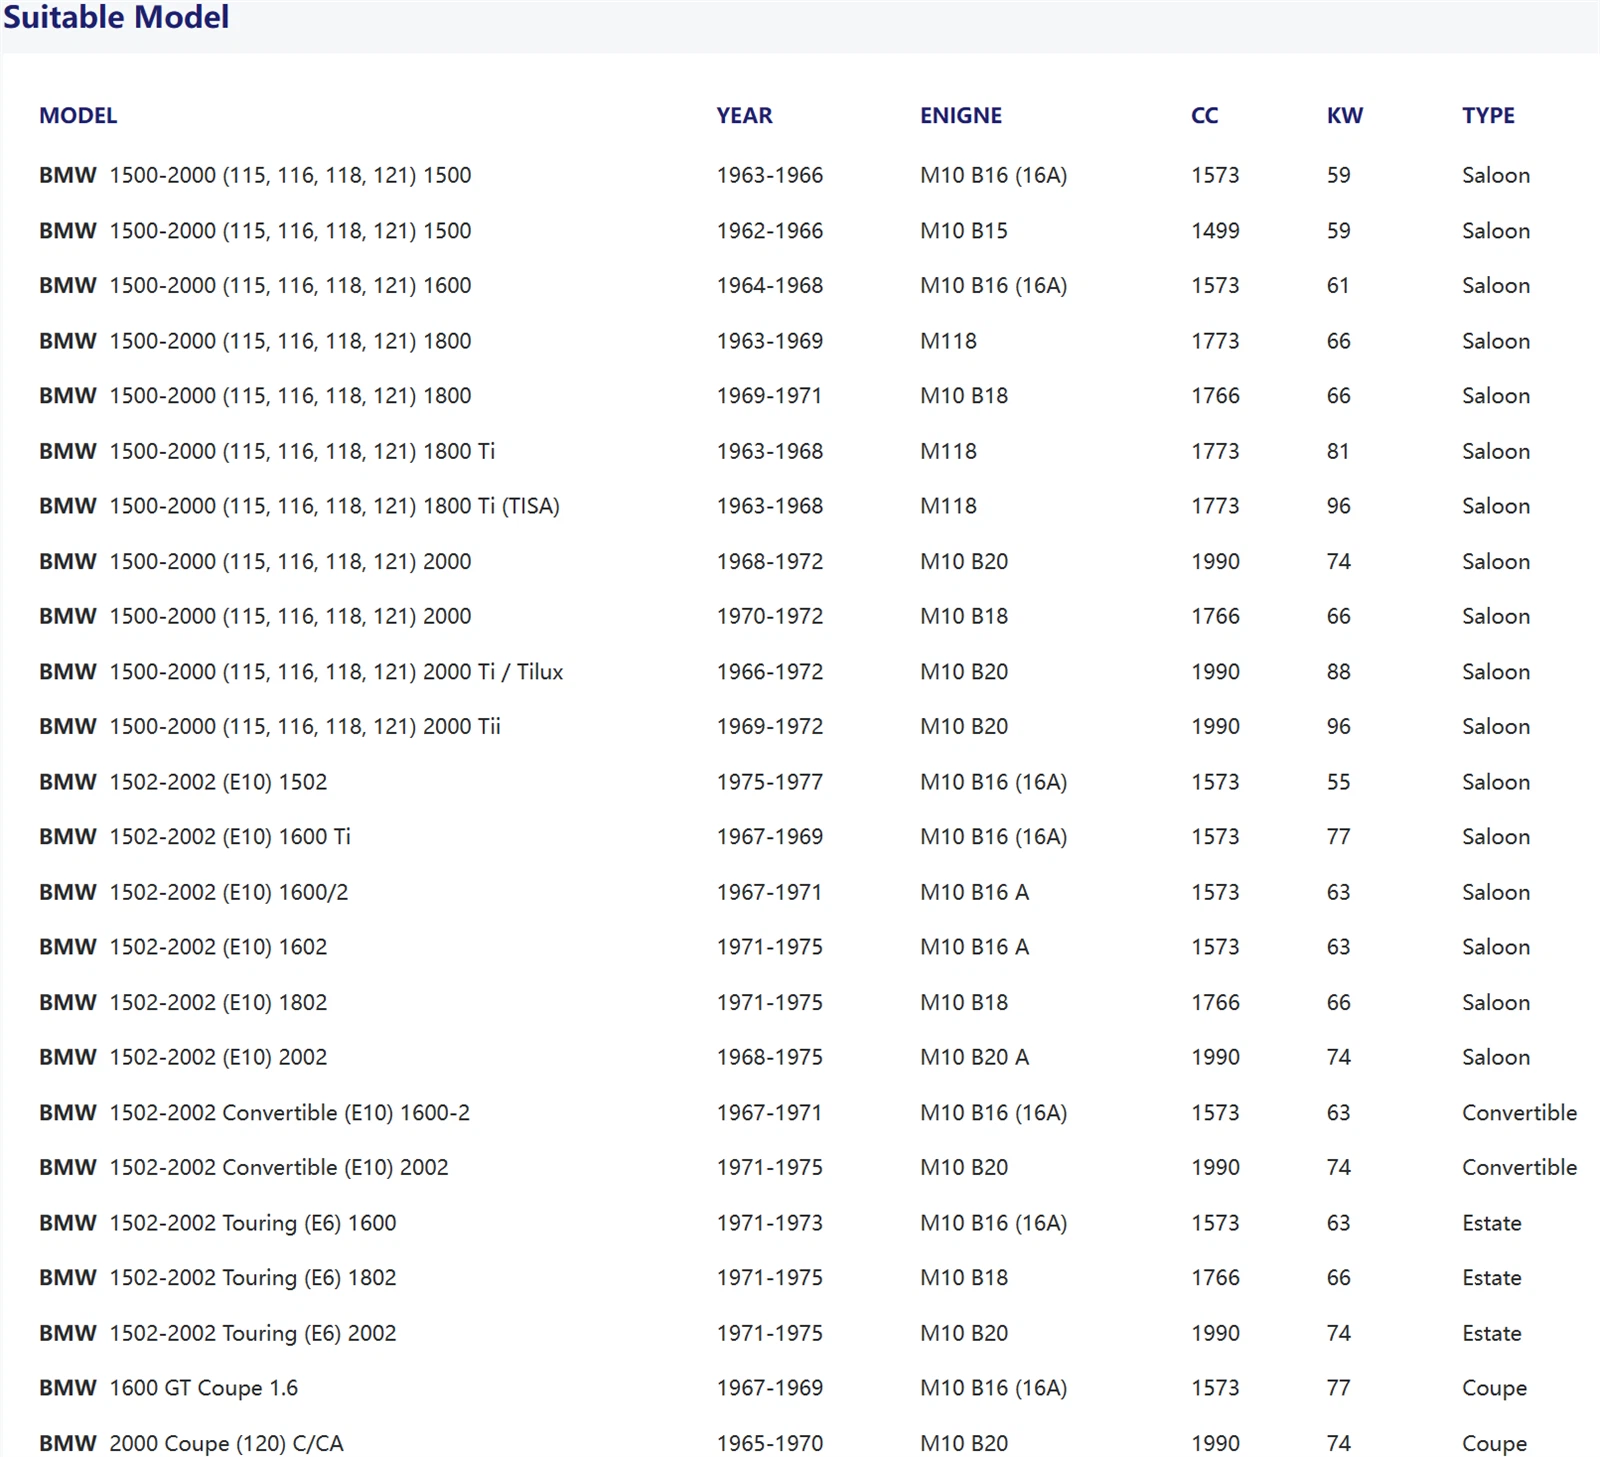This screenshot has height=1457, width=1600.
Task: Click year 1969-1971 cell
Action: pos(769,396)
